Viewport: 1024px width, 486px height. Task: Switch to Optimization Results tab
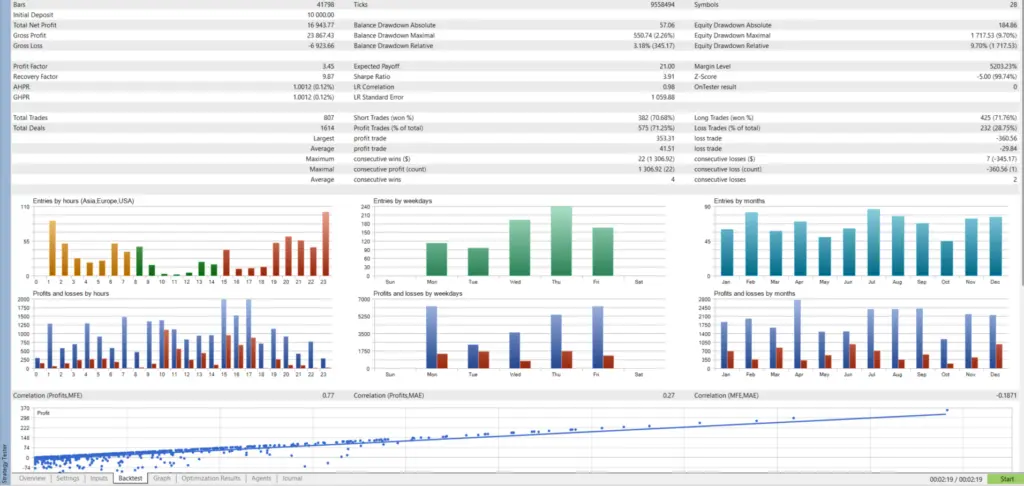[211, 479]
